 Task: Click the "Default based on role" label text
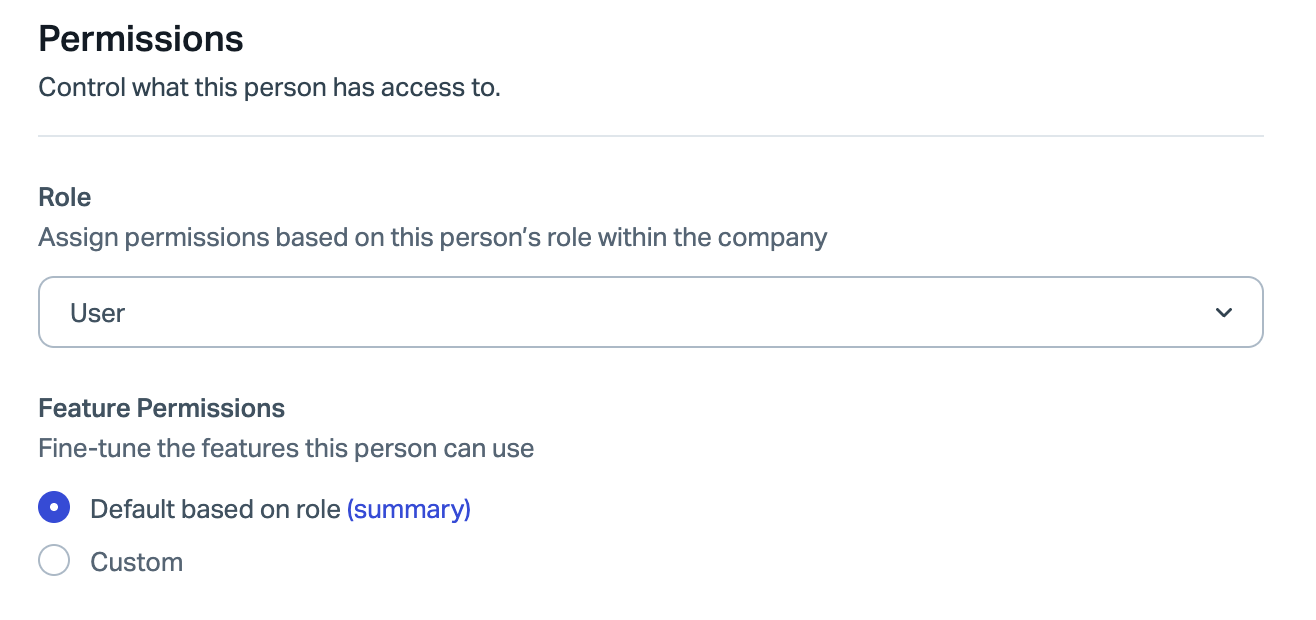215,509
